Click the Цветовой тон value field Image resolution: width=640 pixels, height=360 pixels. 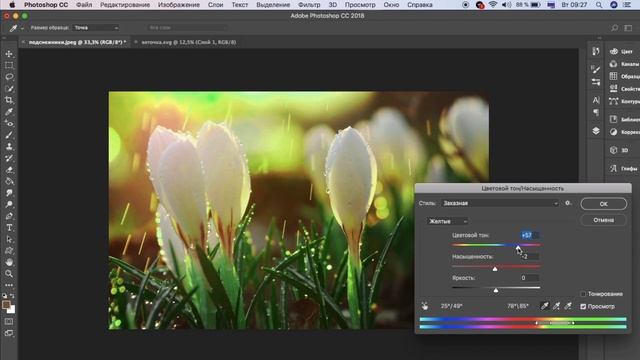tap(529, 235)
